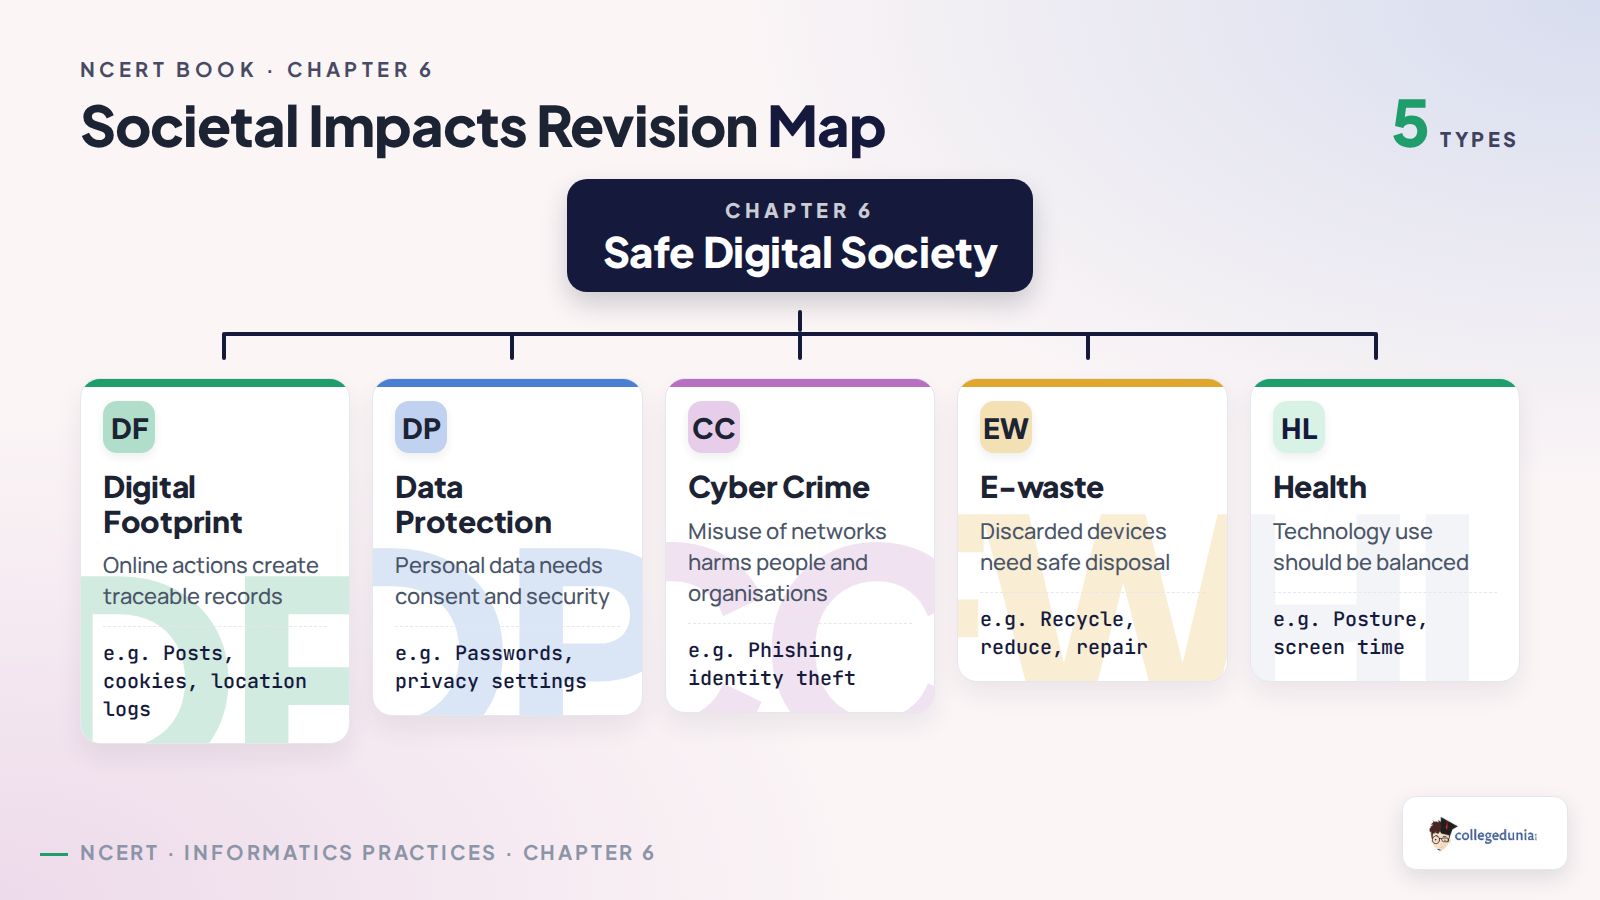Click the 'NCERT BOOK · CHAPTER 6' header label
1600x900 pixels.
tap(256, 70)
